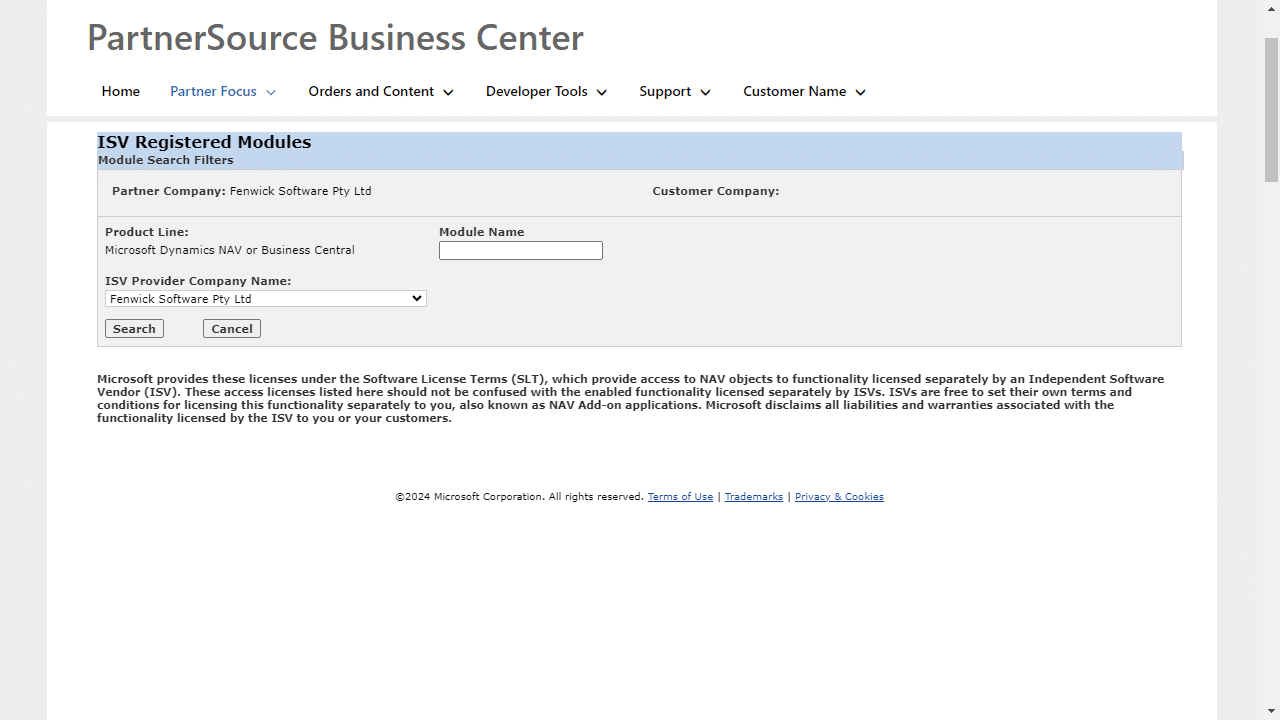This screenshot has height=720, width=1280.
Task: Open the Terms of Use link
Action: pyautogui.click(x=680, y=497)
